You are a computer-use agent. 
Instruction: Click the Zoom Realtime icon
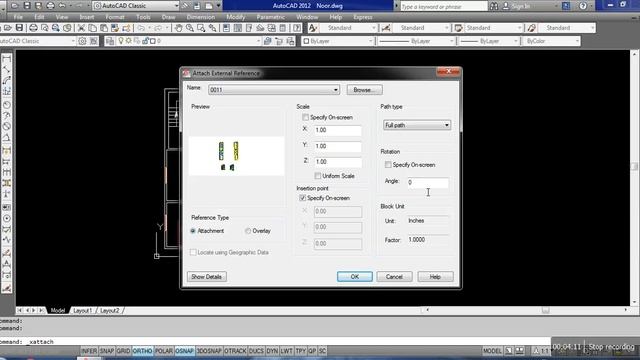click(190, 28)
